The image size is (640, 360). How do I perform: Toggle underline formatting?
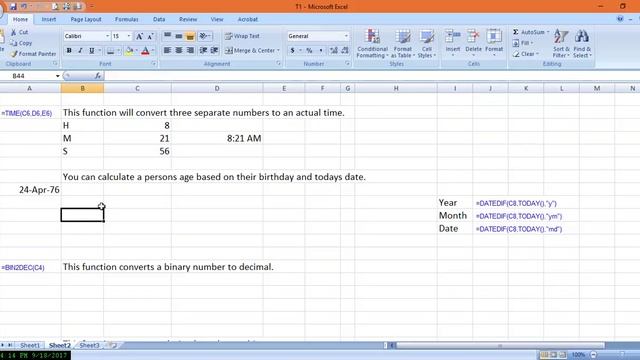tap(91, 51)
